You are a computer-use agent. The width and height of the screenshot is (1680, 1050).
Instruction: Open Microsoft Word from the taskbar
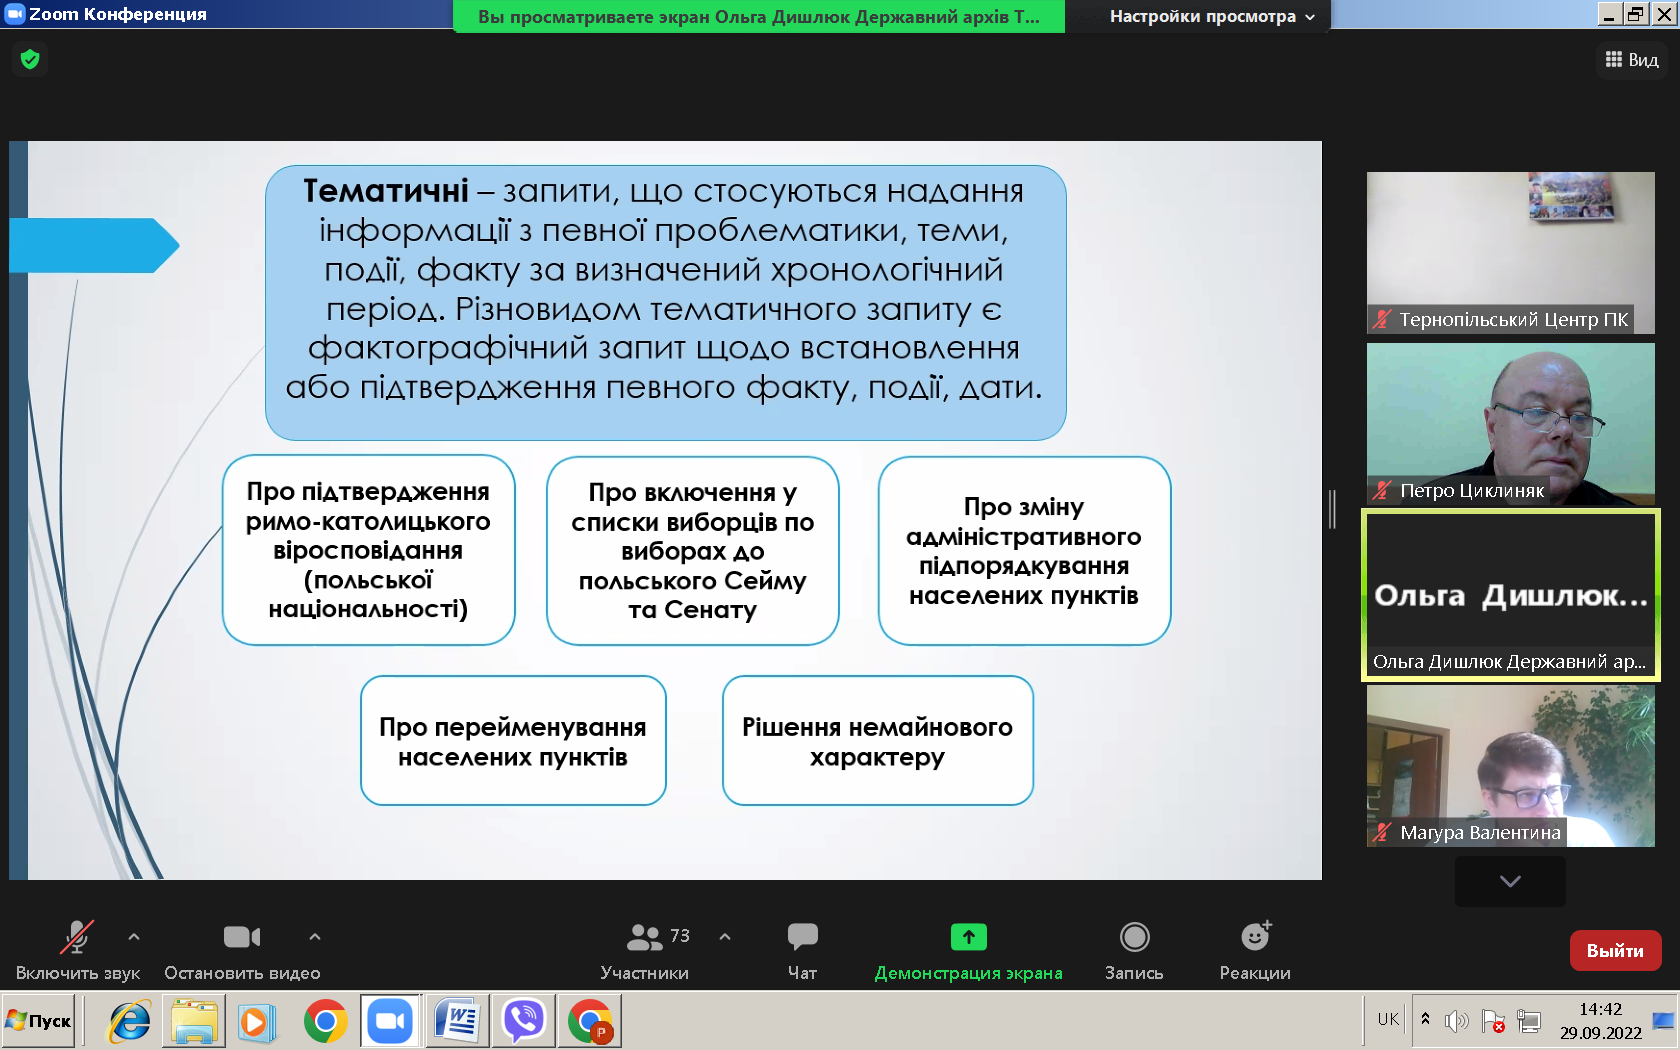coord(457,1021)
